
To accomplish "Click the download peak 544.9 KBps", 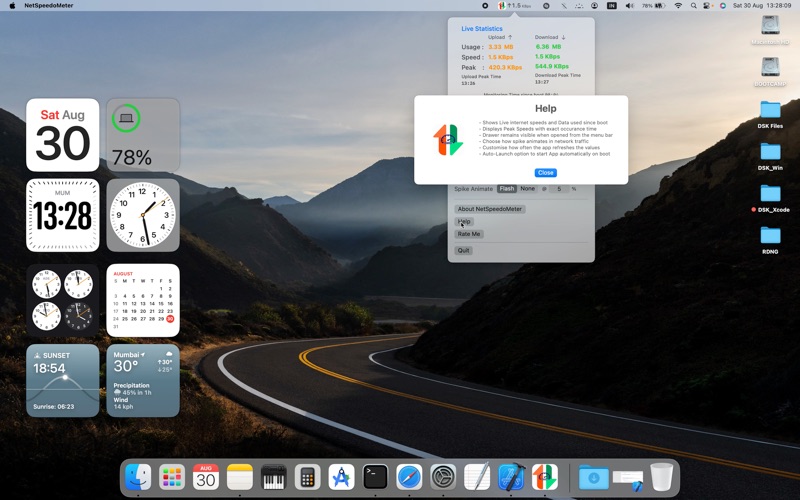I will [552, 66].
